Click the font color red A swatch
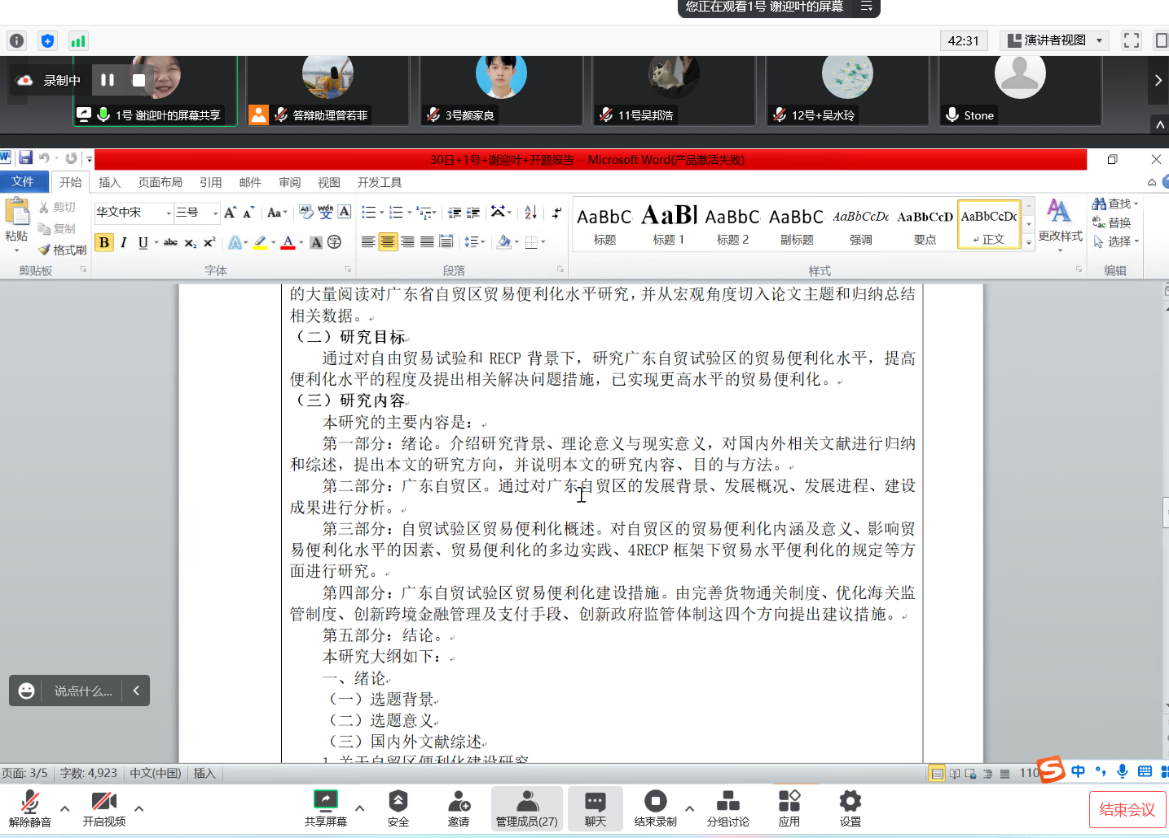Image resolution: width=1169 pixels, height=838 pixels. click(x=287, y=242)
